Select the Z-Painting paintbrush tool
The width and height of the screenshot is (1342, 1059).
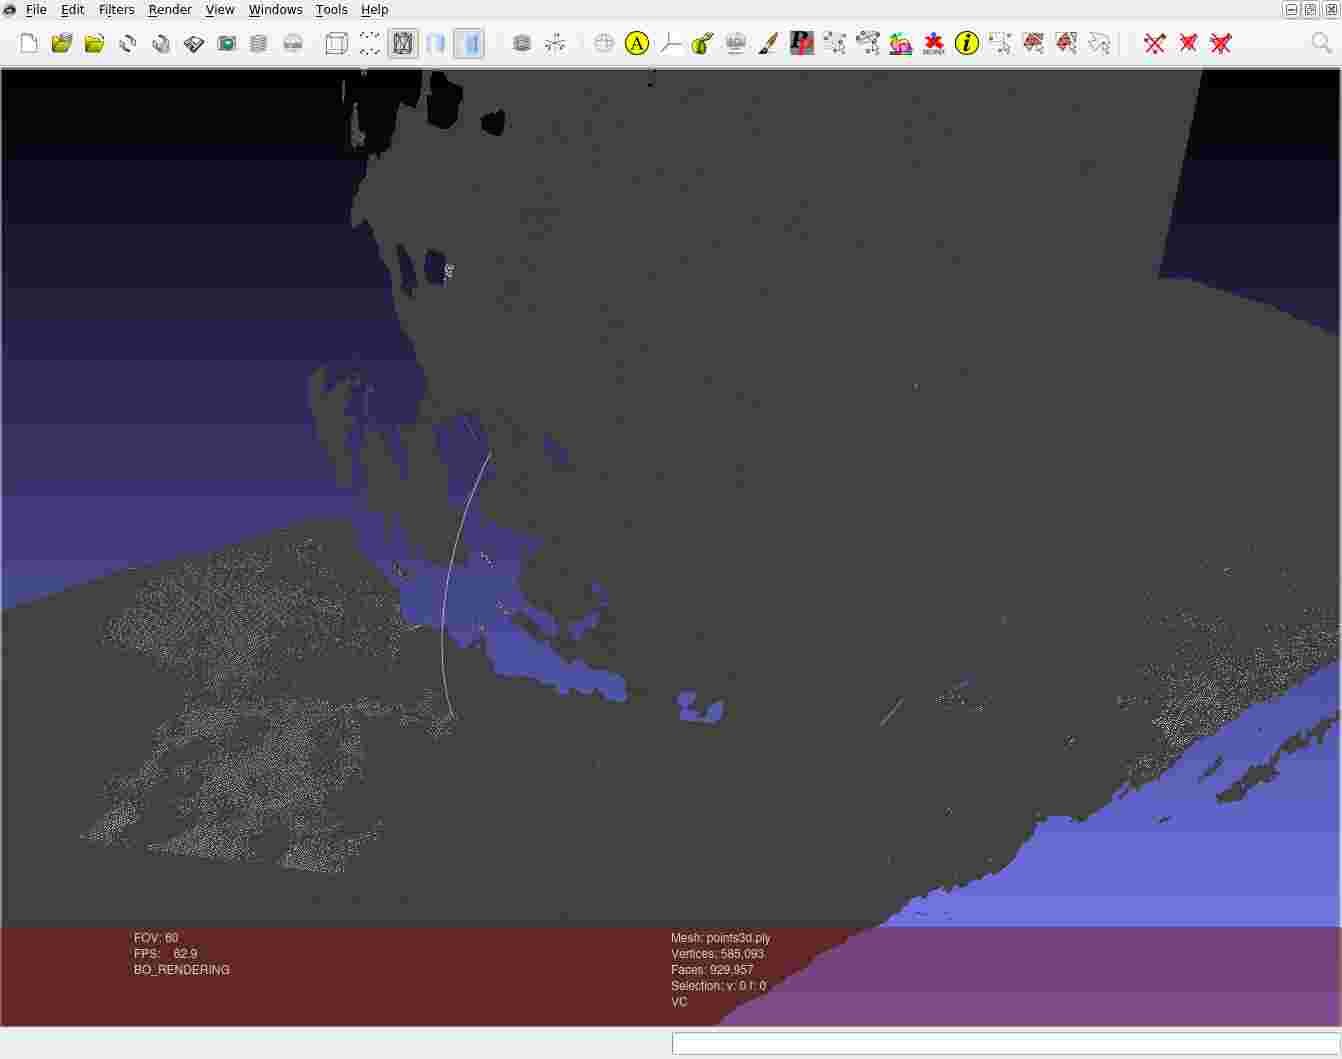click(768, 43)
